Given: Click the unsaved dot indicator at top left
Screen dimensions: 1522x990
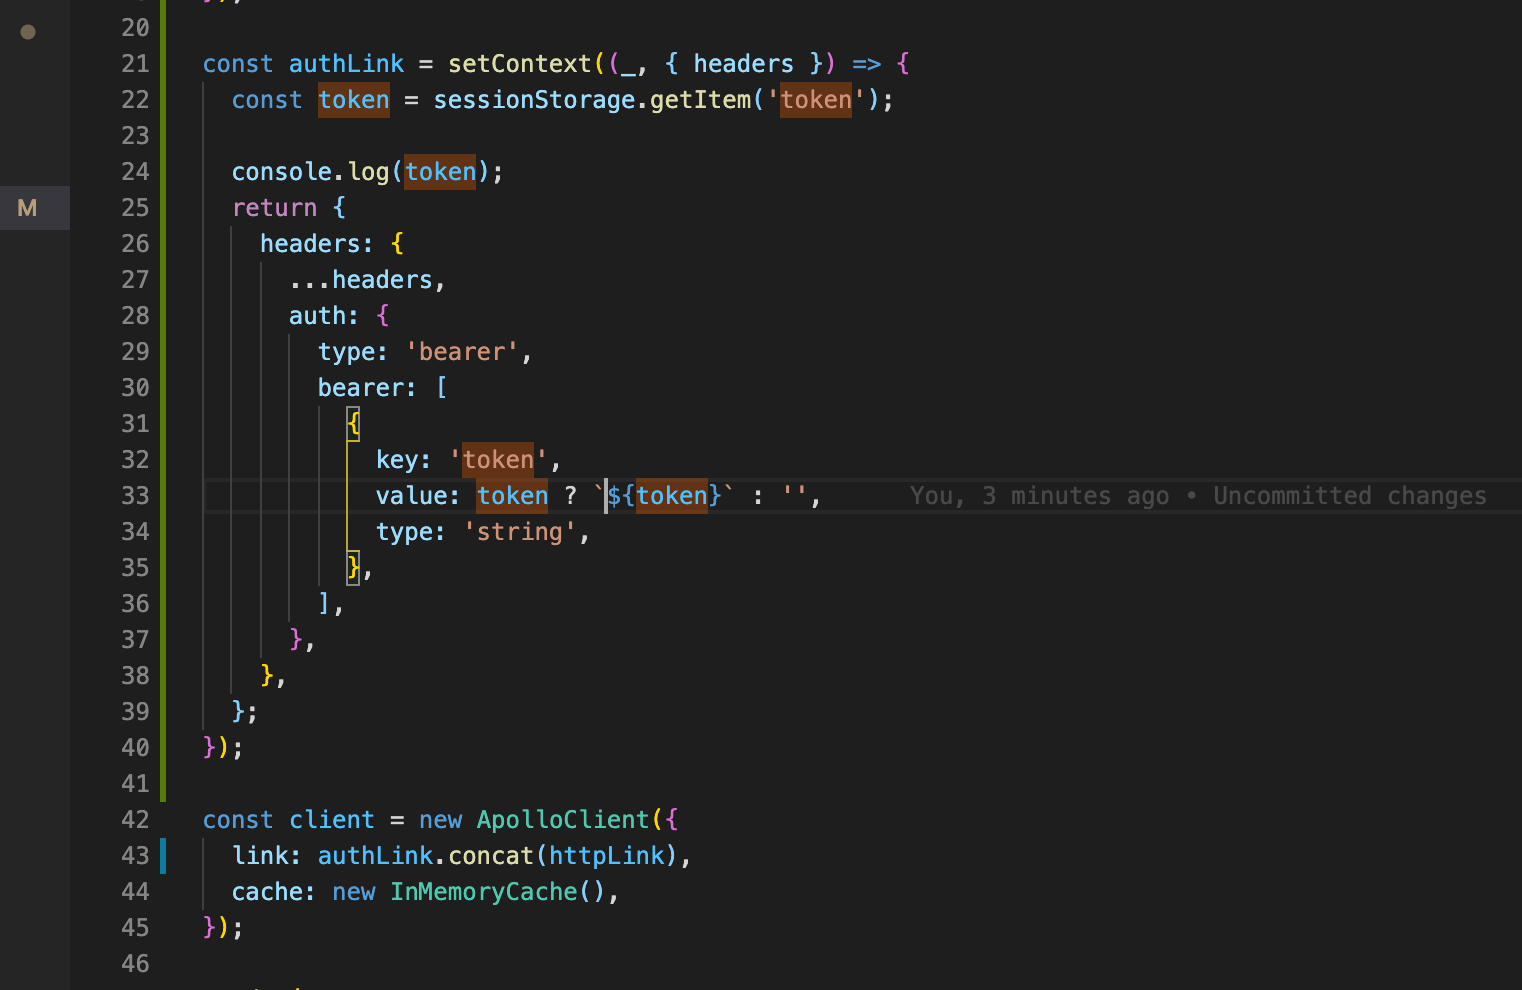Looking at the screenshot, I should [x=28, y=32].
